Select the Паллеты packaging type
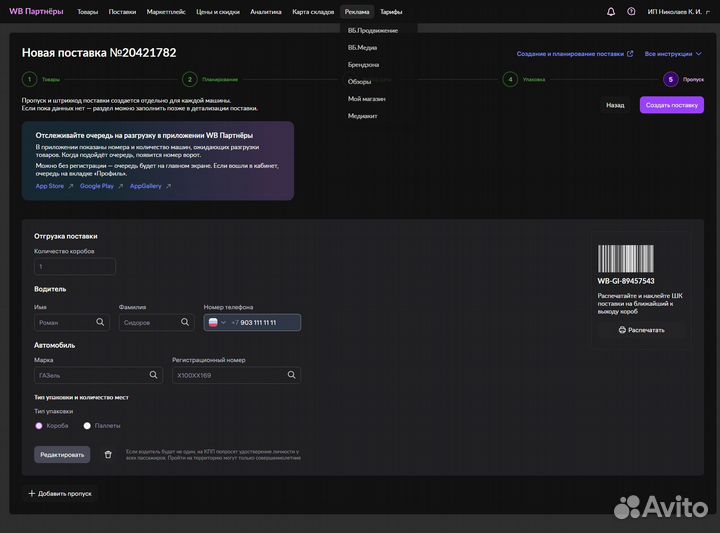The height and width of the screenshot is (533, 720). [x=87, y=425]
